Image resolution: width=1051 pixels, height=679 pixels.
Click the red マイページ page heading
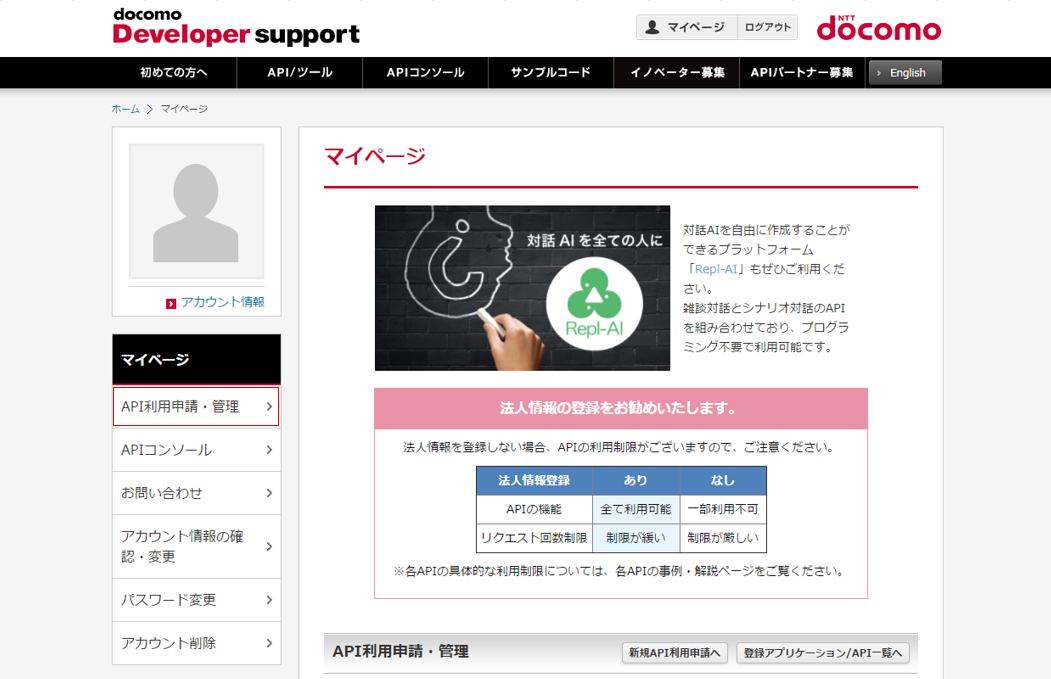(x=375, y=156)
